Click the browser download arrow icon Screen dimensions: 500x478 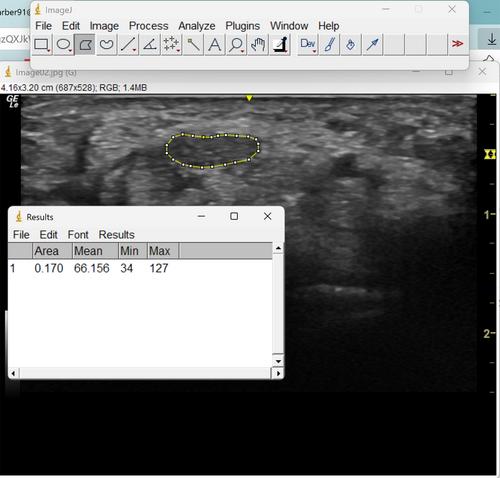(491, 40)
